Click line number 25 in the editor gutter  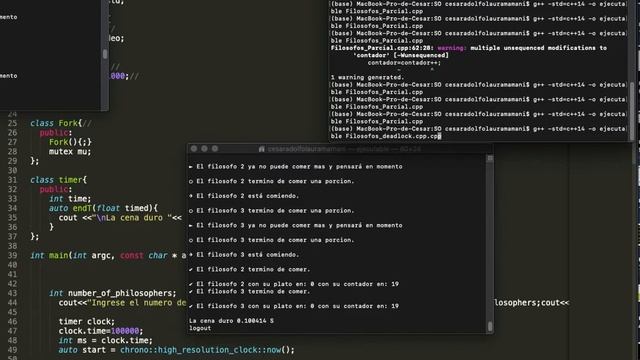pyautogui.click(x=13, y=123)
